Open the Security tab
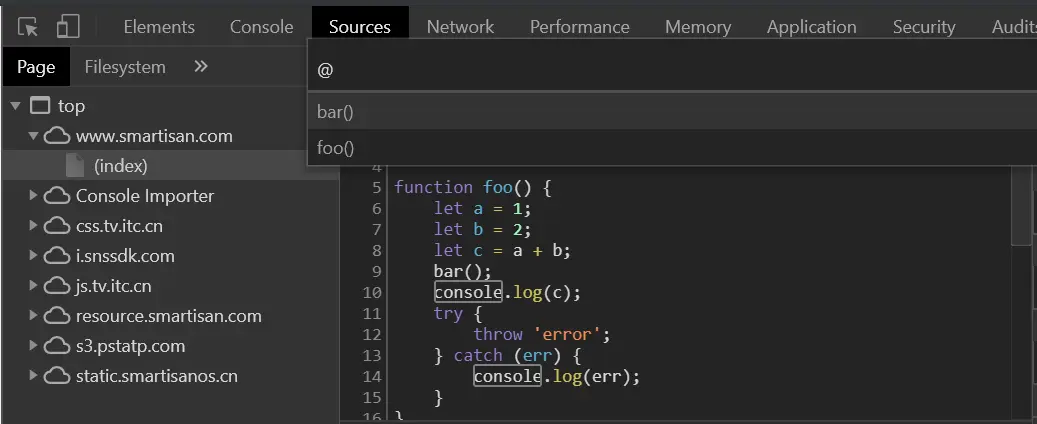This screenshot has width=1037, height=424. [x=924, y=27]
